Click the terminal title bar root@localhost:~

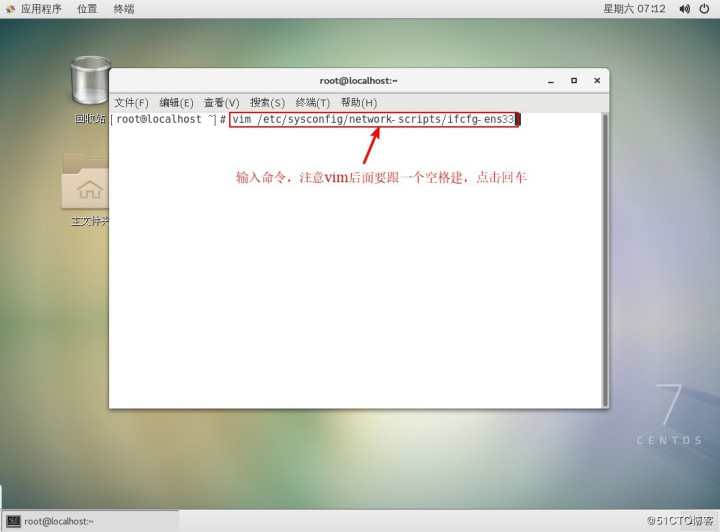[359, 81]
